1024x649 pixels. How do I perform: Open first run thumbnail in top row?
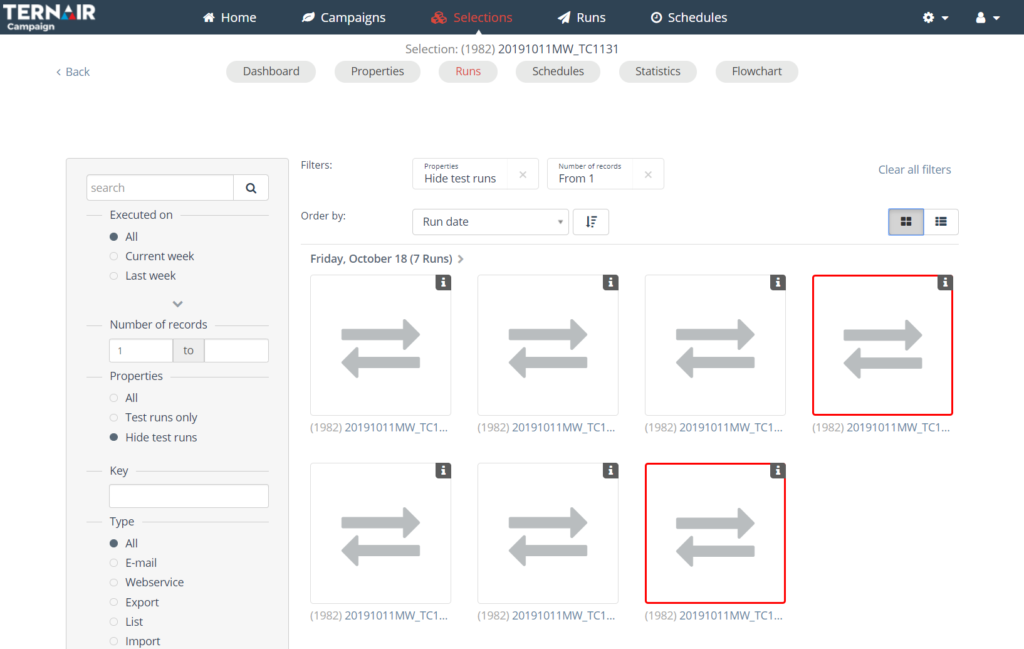(381, 345)
